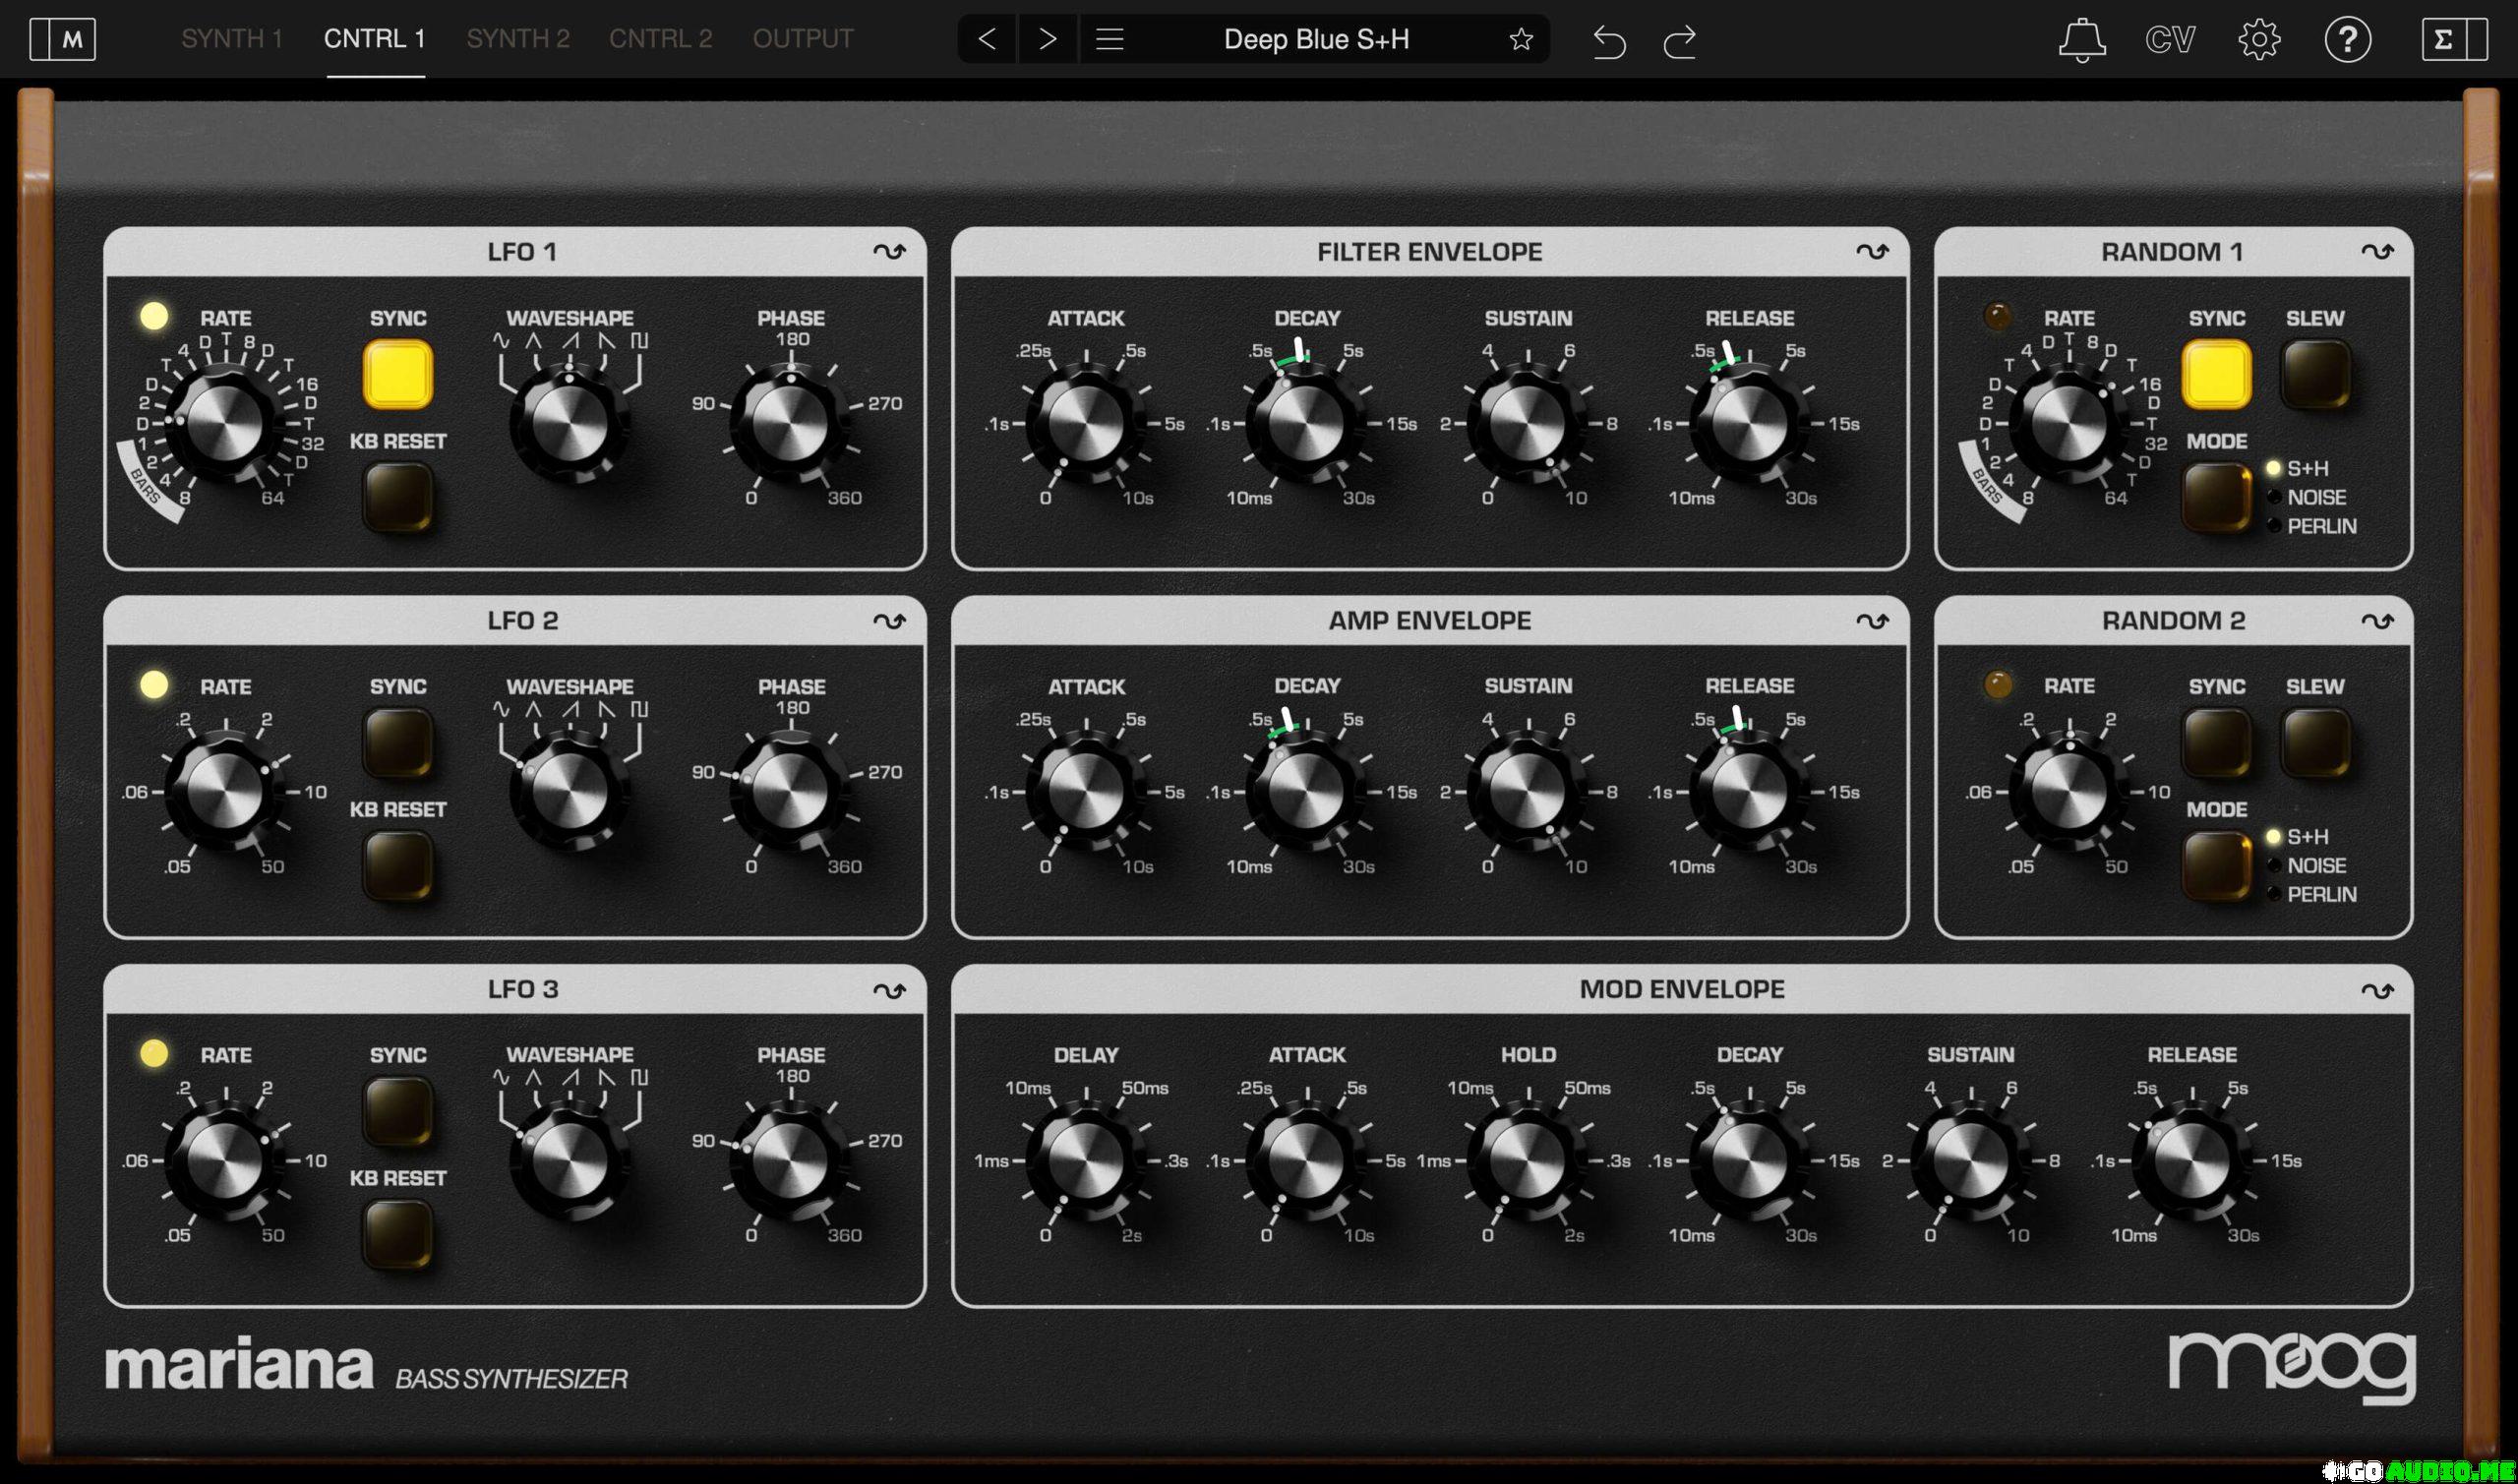The height and width of the screenshot is (1484, 2518).
Task: Enable Random 2 SLEW button
Action: 2315,743
